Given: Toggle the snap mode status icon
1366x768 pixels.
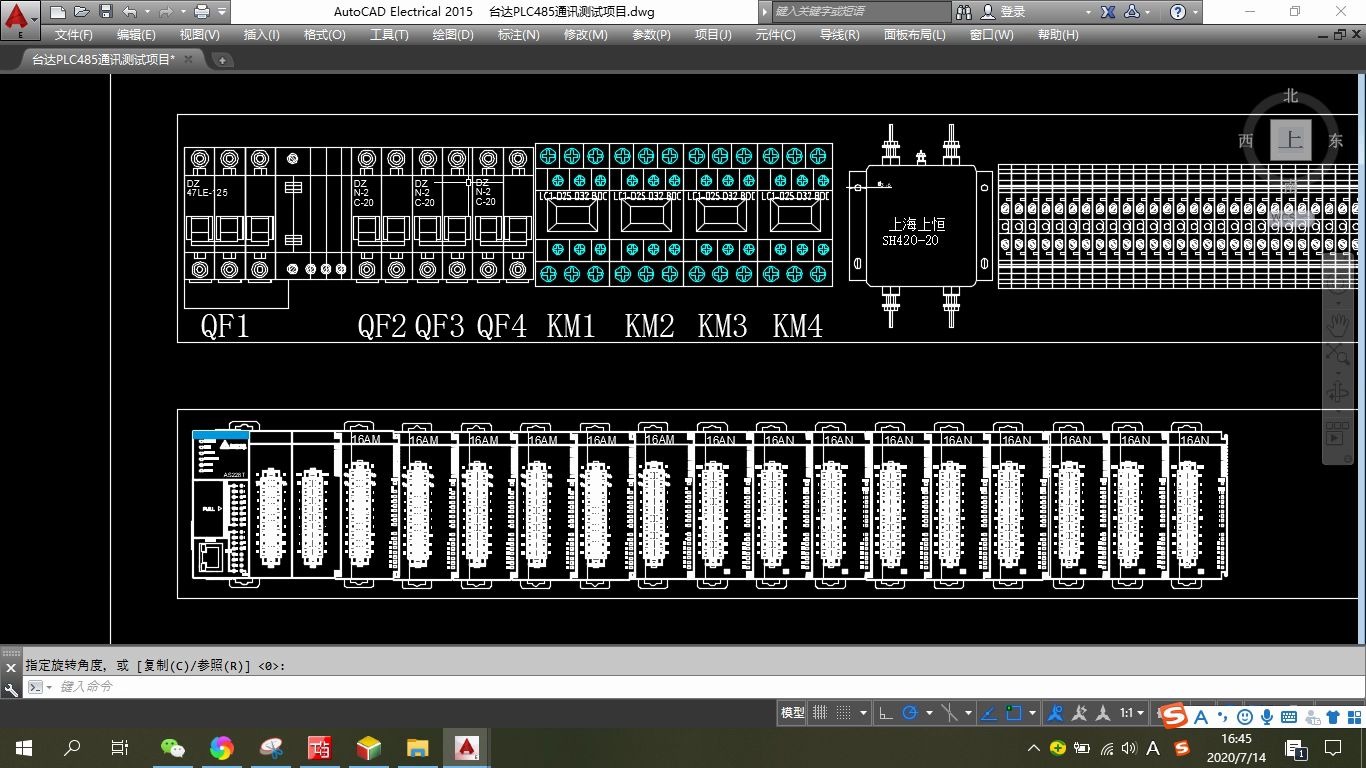Looking at the screenshot, I should pos(844,713).
